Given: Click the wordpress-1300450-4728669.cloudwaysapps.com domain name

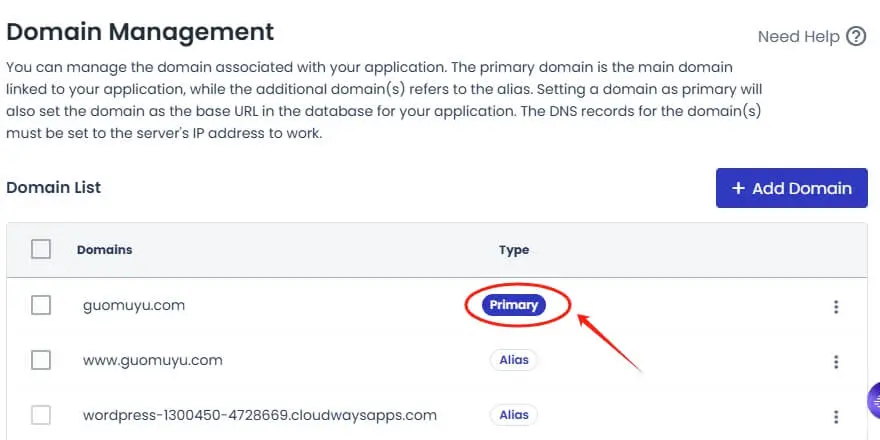Looking at the screenshot, I should pos(260,414).
